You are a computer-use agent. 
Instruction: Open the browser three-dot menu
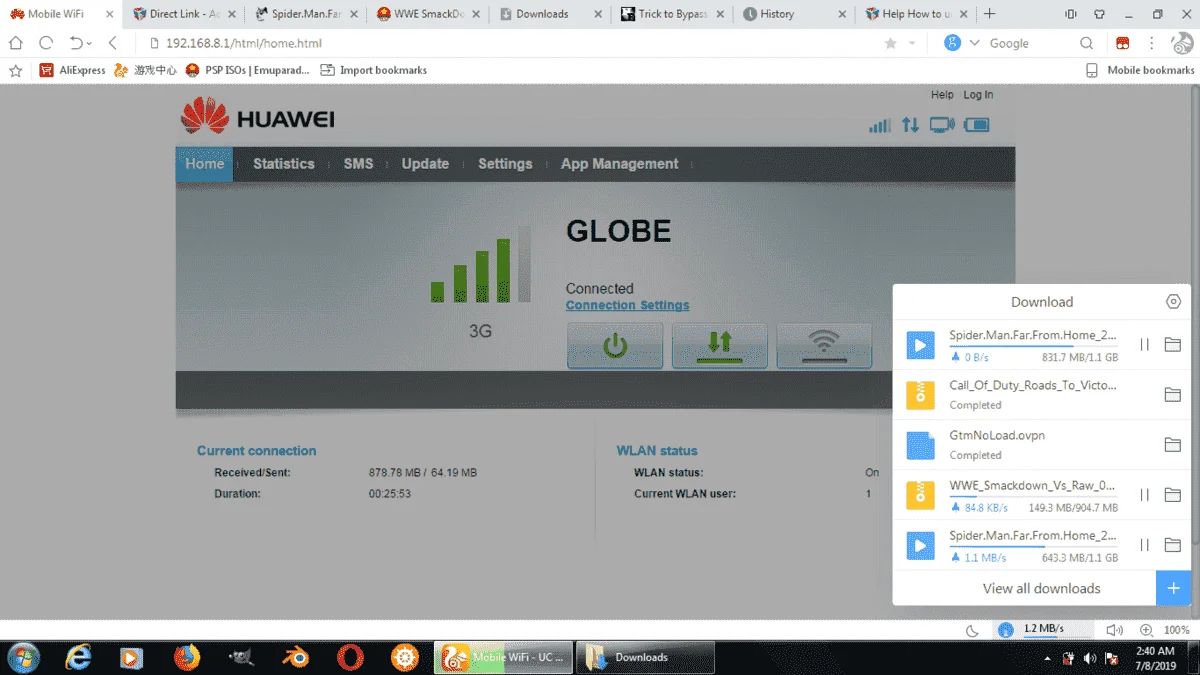tap(1152, 43)
